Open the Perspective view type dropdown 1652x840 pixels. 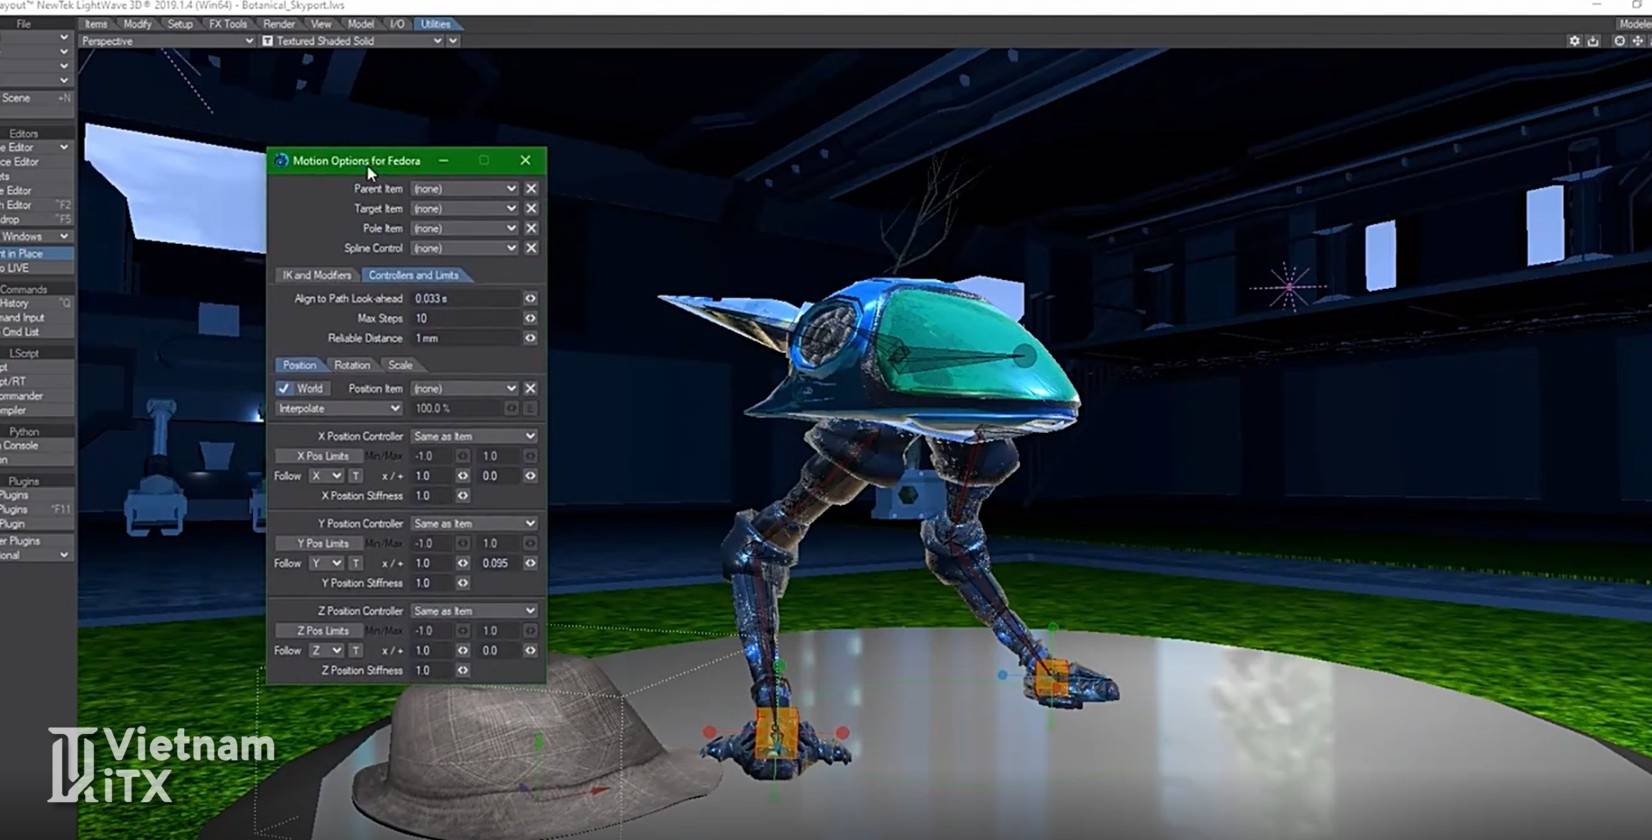(x=167, y=41)
